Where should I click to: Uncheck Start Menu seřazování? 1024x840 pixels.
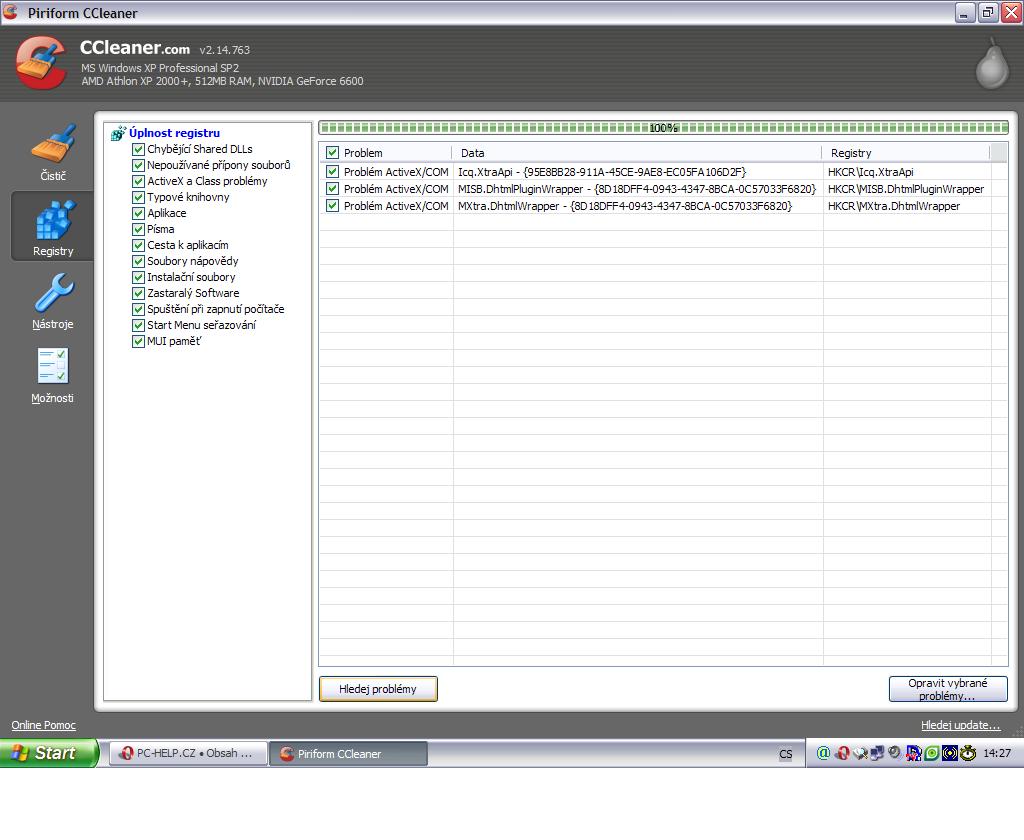pos(138,325)
